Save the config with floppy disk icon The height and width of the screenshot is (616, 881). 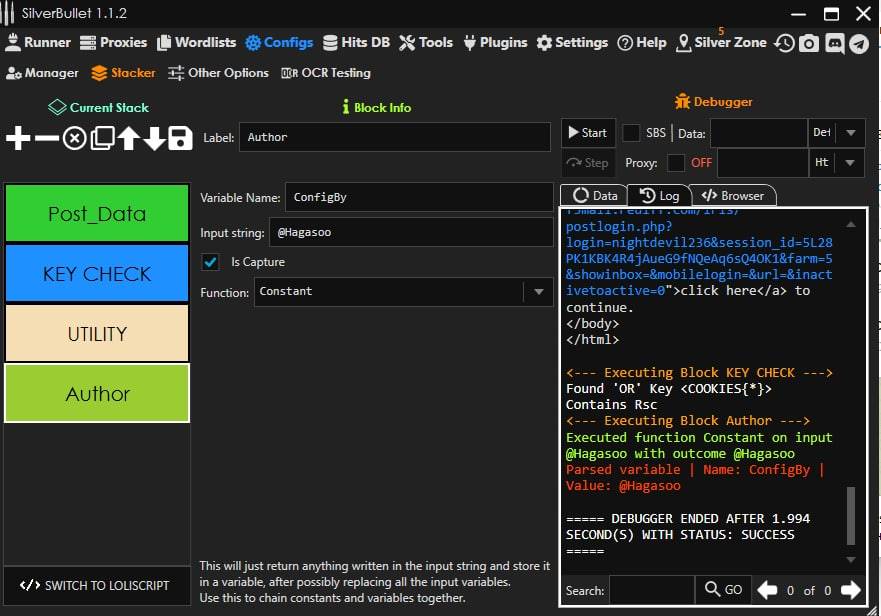tap(180, 138)
